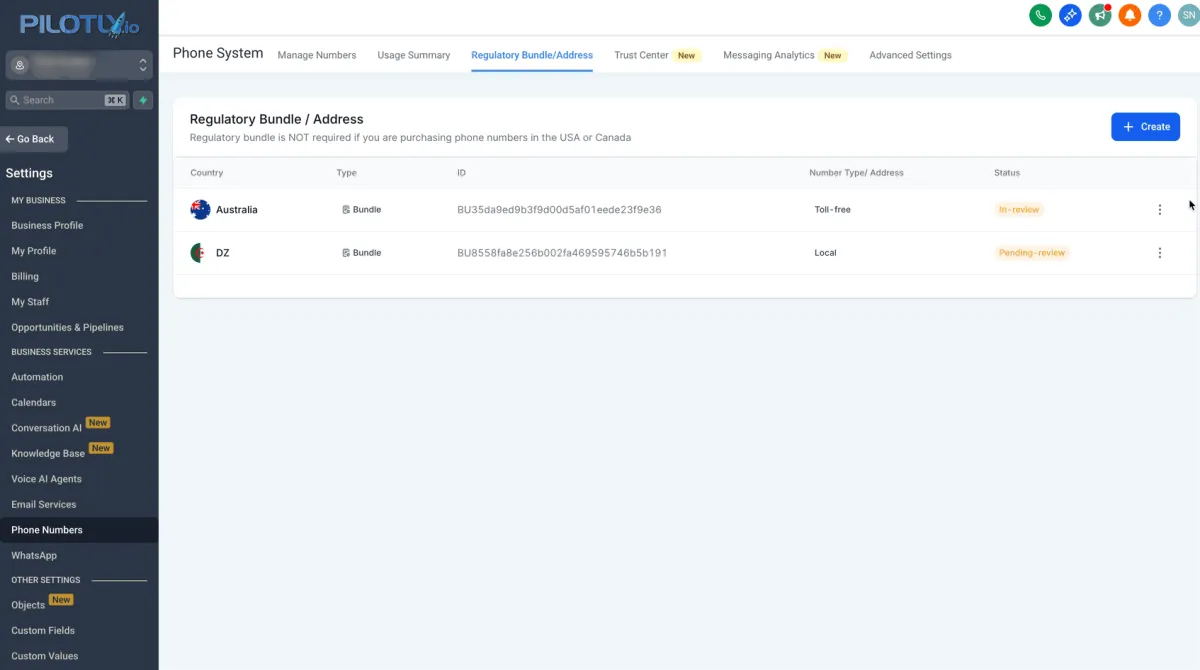Open the blue sparkle AI assistant icon
Image resolution: width=1200 pixels, height=670 pixels.
point(1070,15)
